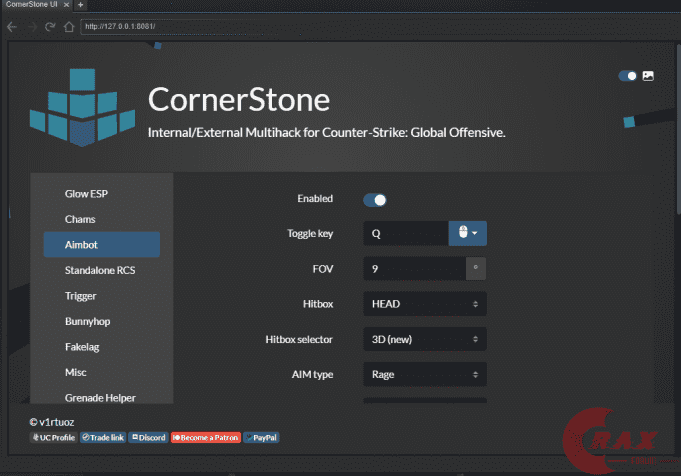The image size is (681, 476).
Task: Reload the page with refresh icon
Action: 50,27
